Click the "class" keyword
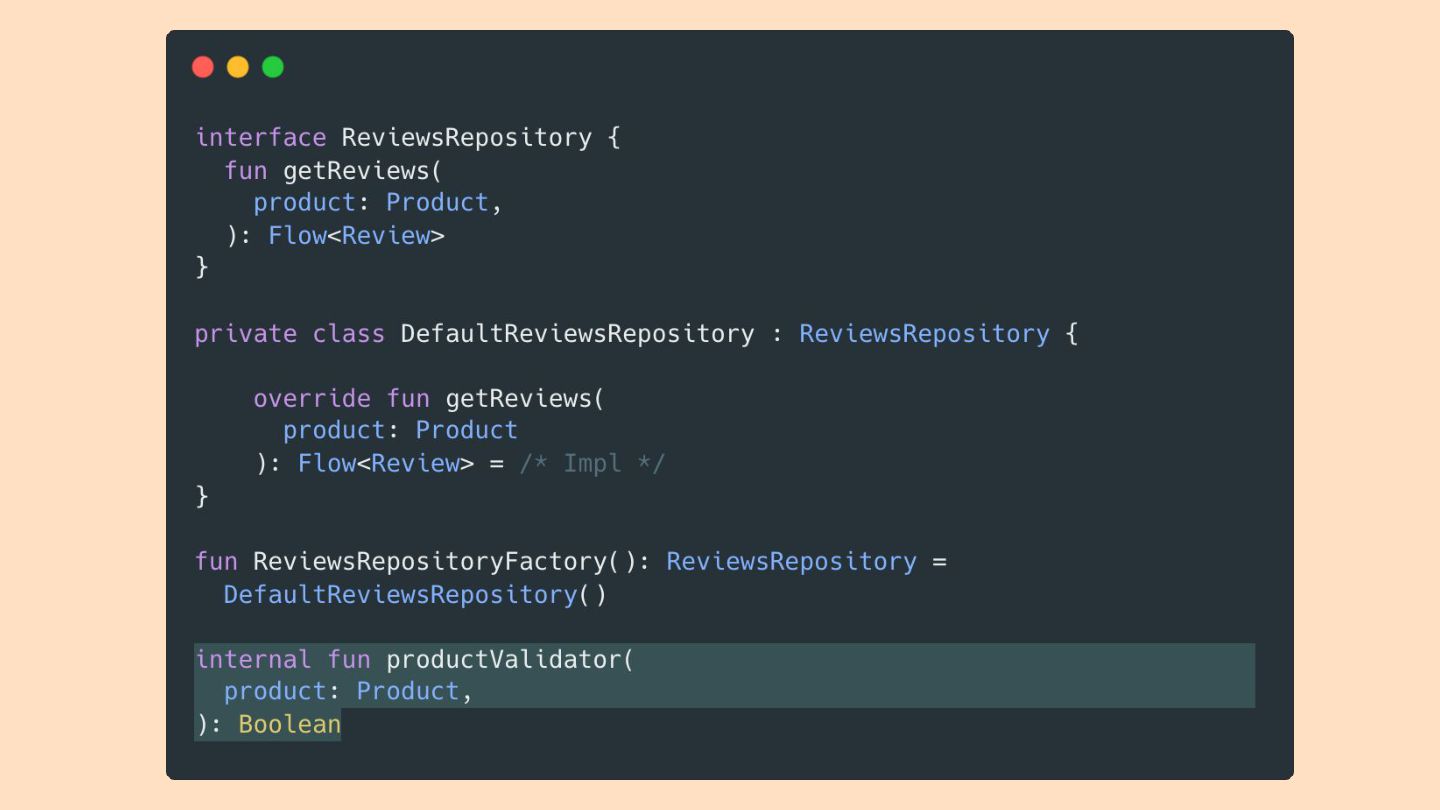The image size is (1440, 810). coord(348,333)
